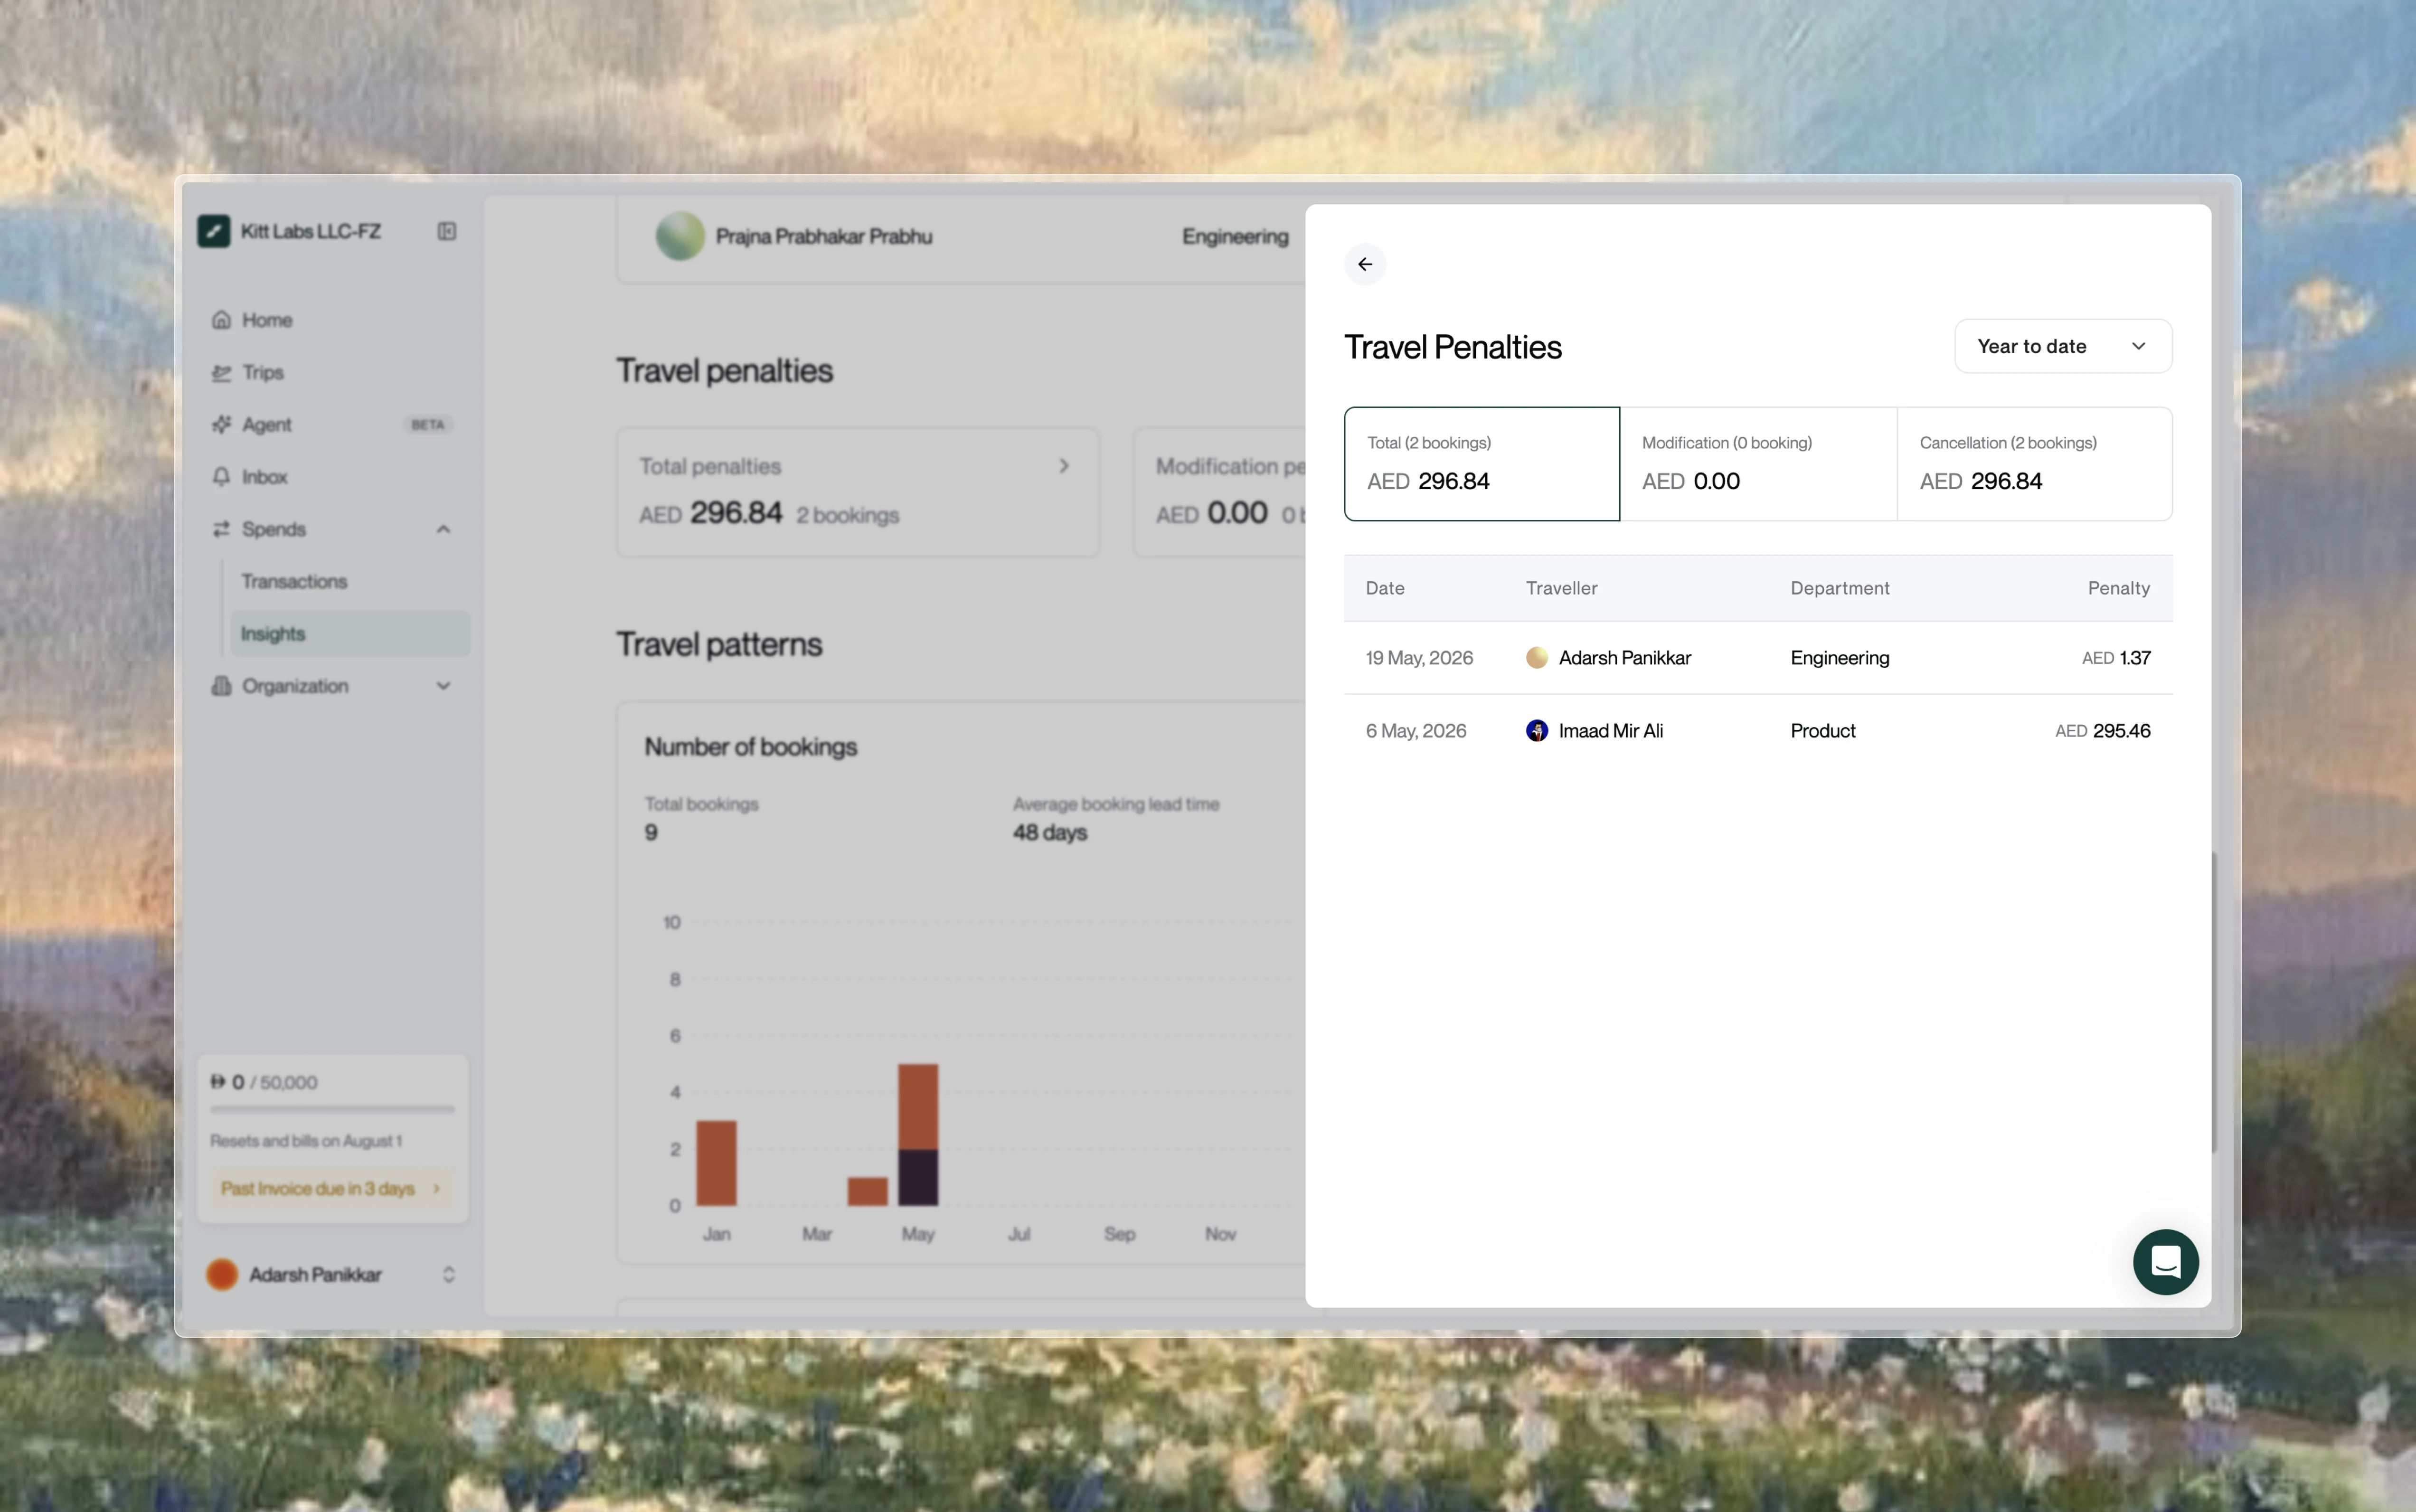Go to Home in the sidebar

[267, 320]
